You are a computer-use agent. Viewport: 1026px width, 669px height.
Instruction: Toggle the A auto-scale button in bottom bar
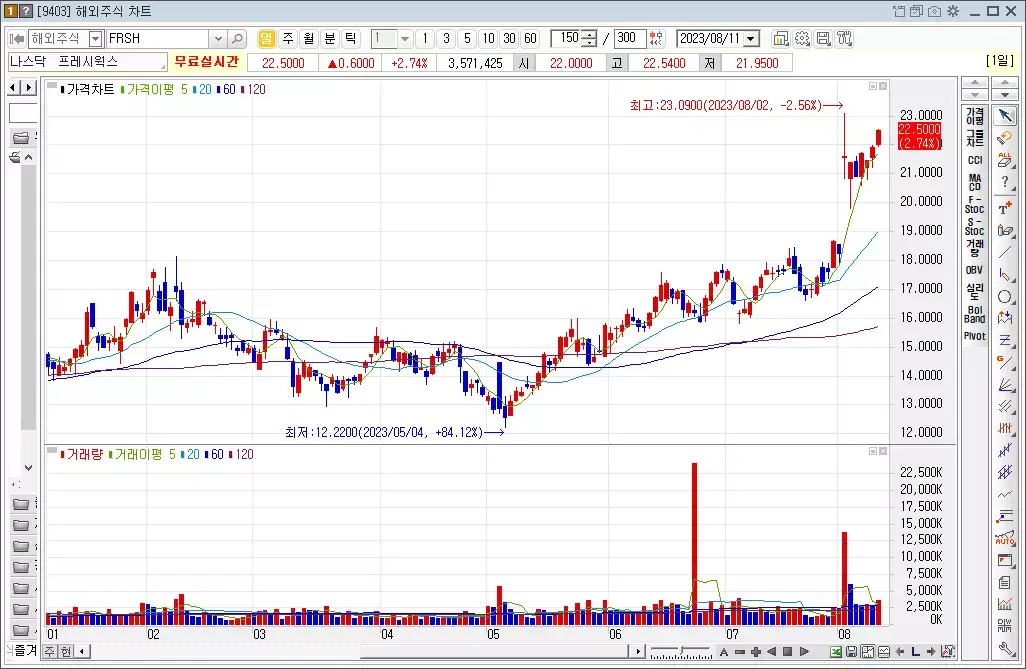[x=724, y=651]
